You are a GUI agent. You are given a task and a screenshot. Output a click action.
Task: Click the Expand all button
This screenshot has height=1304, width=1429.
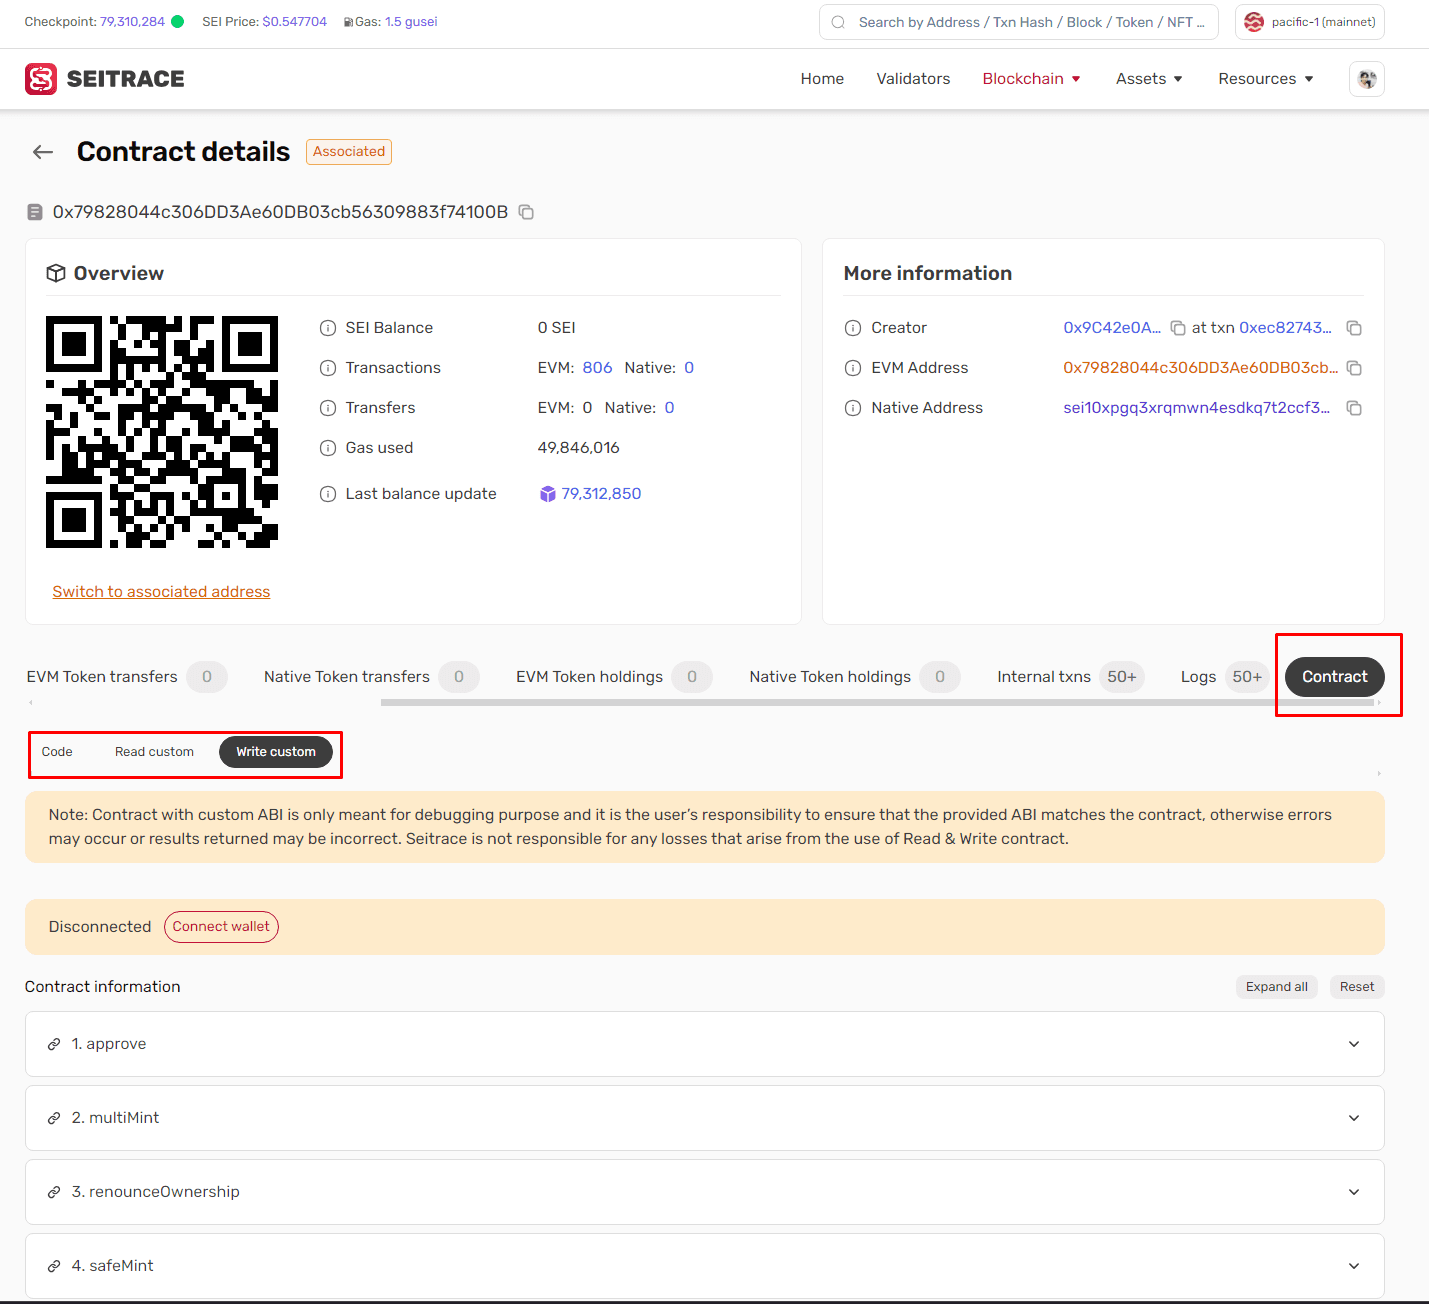point(1277,987)
